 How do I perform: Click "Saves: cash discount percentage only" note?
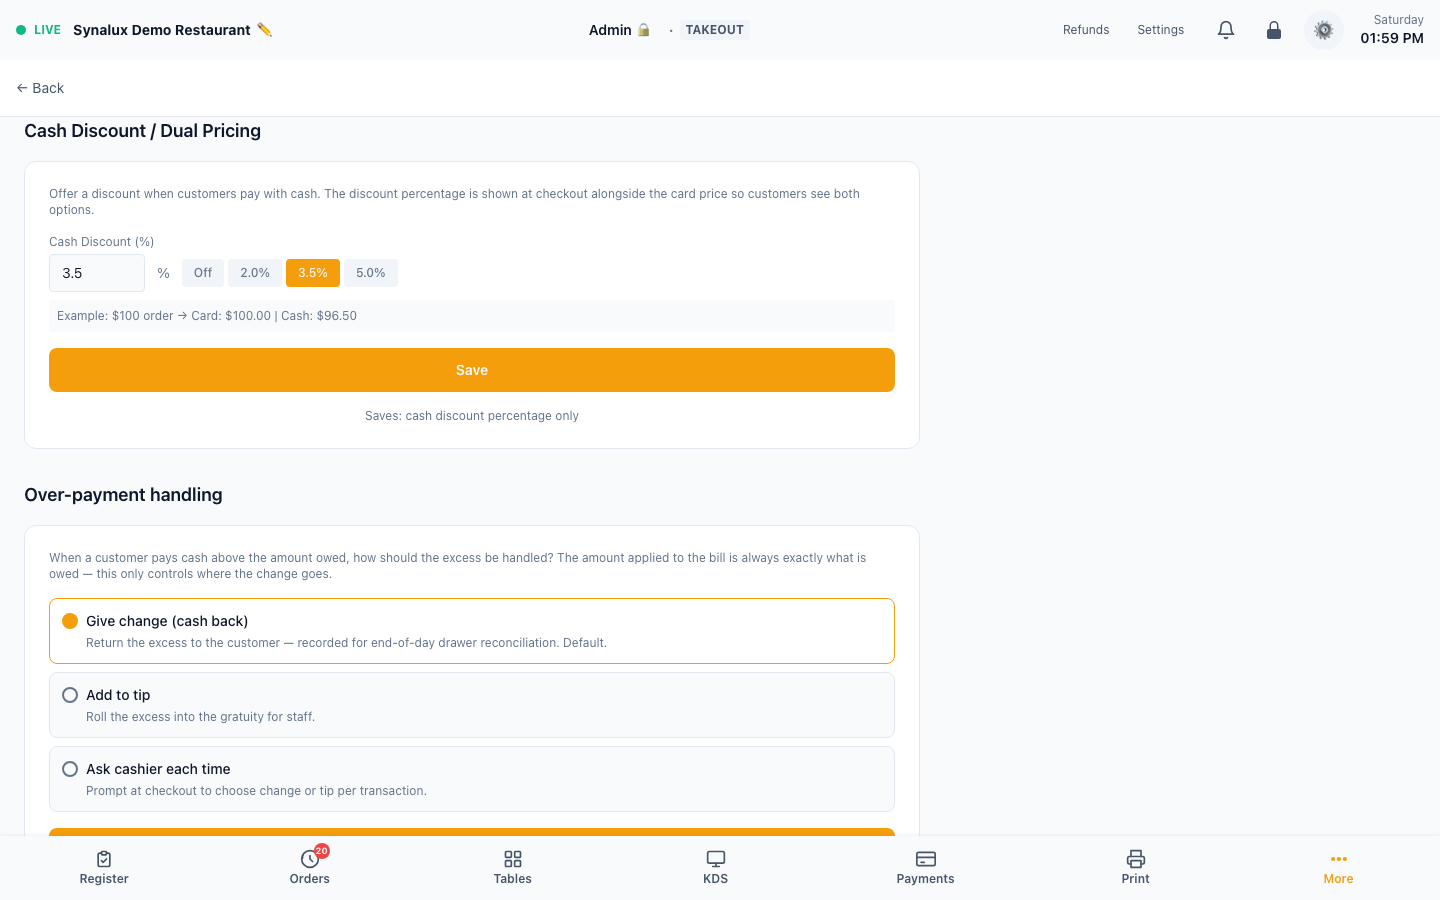point(472,416)
